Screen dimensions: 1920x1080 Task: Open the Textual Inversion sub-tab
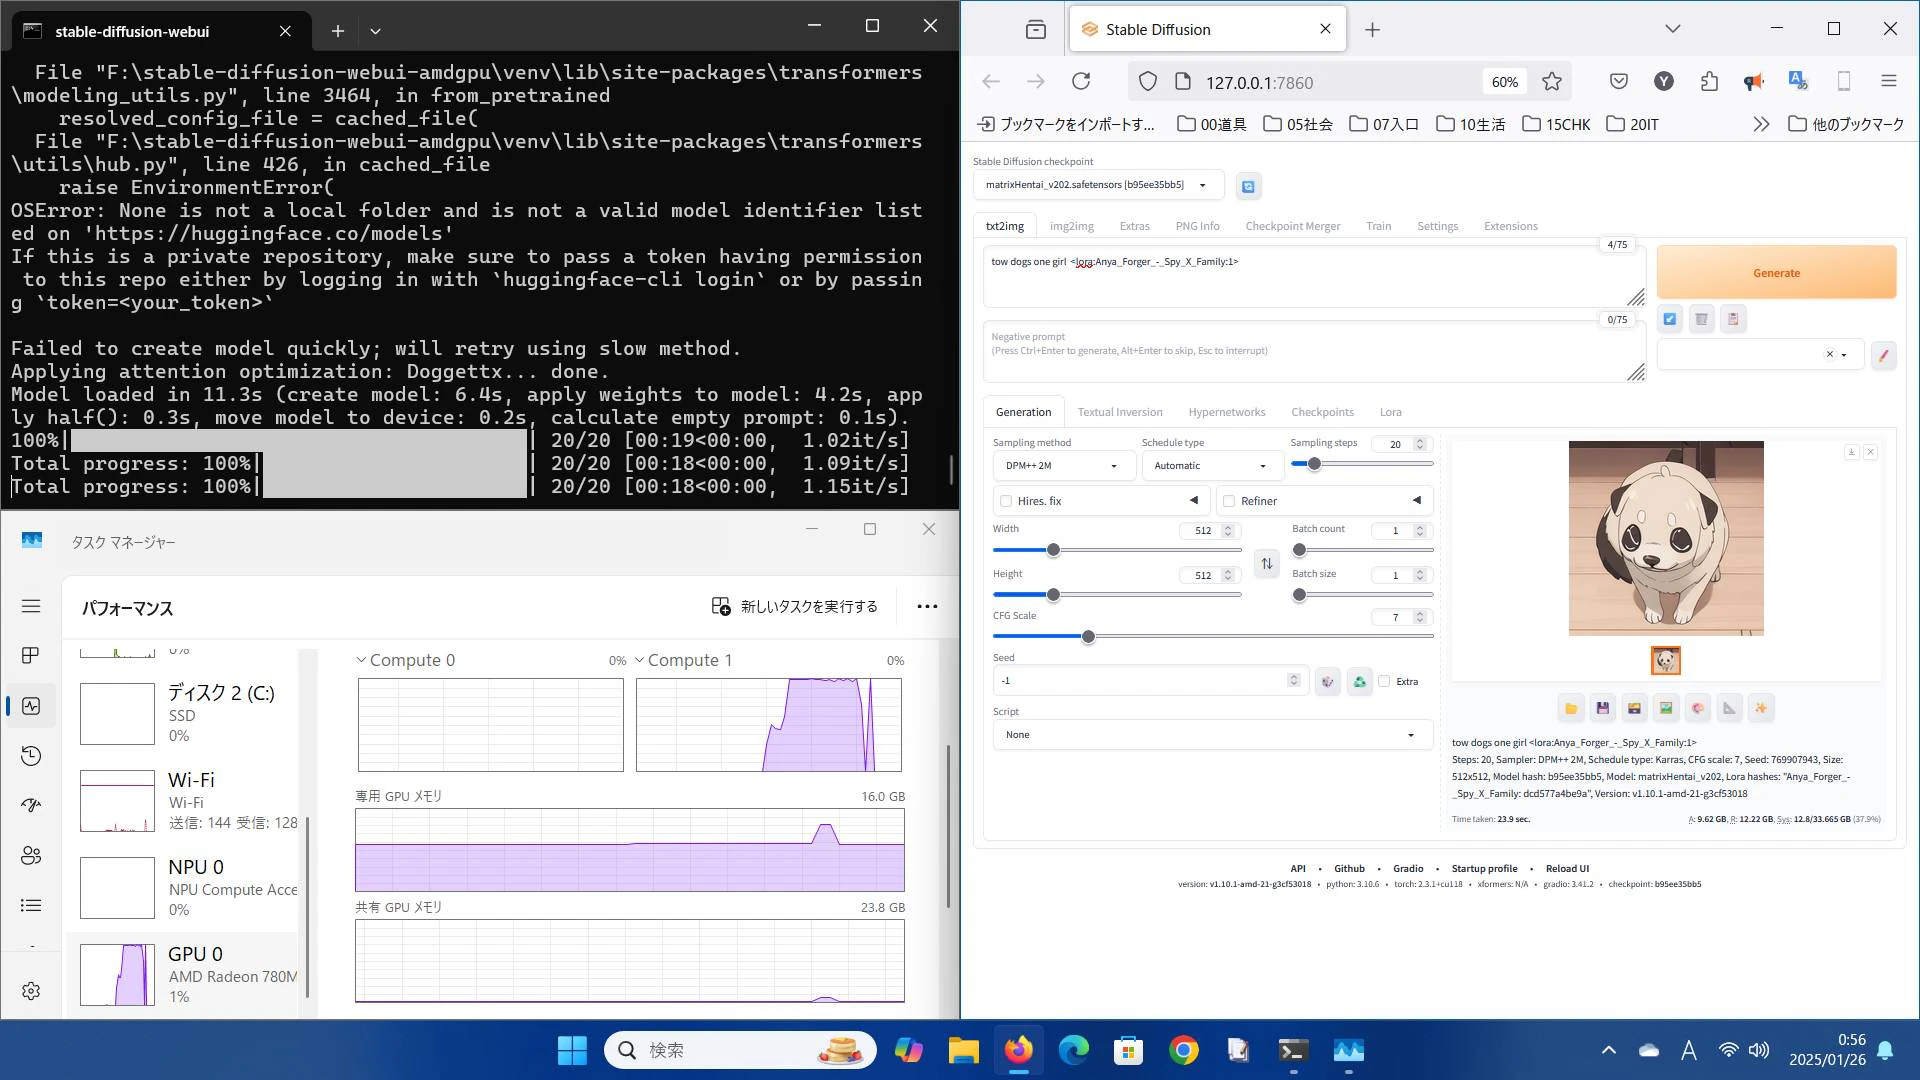(1120, 413)
